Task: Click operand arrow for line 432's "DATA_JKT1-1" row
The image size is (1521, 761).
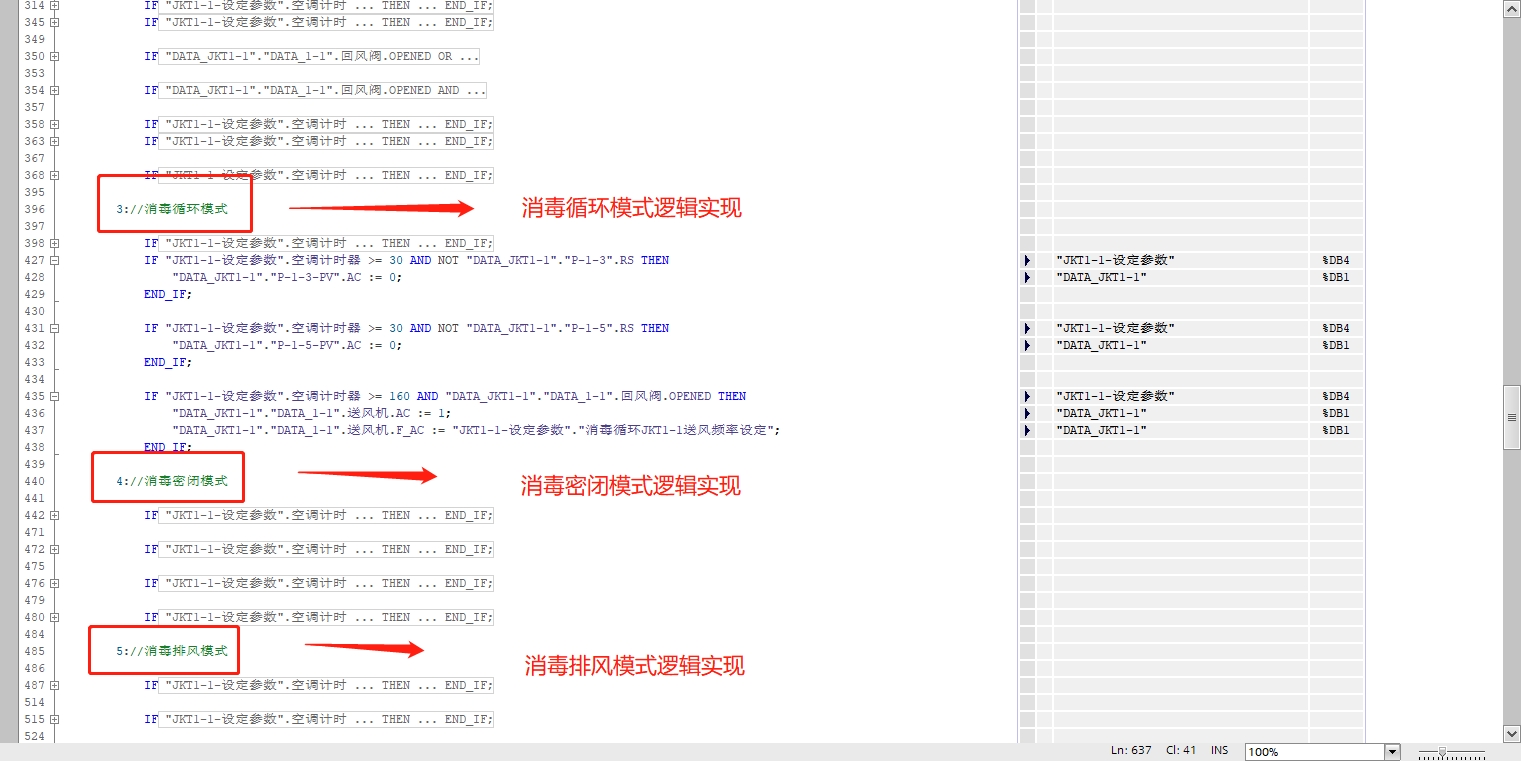Action: click(x=1027, y=345)
